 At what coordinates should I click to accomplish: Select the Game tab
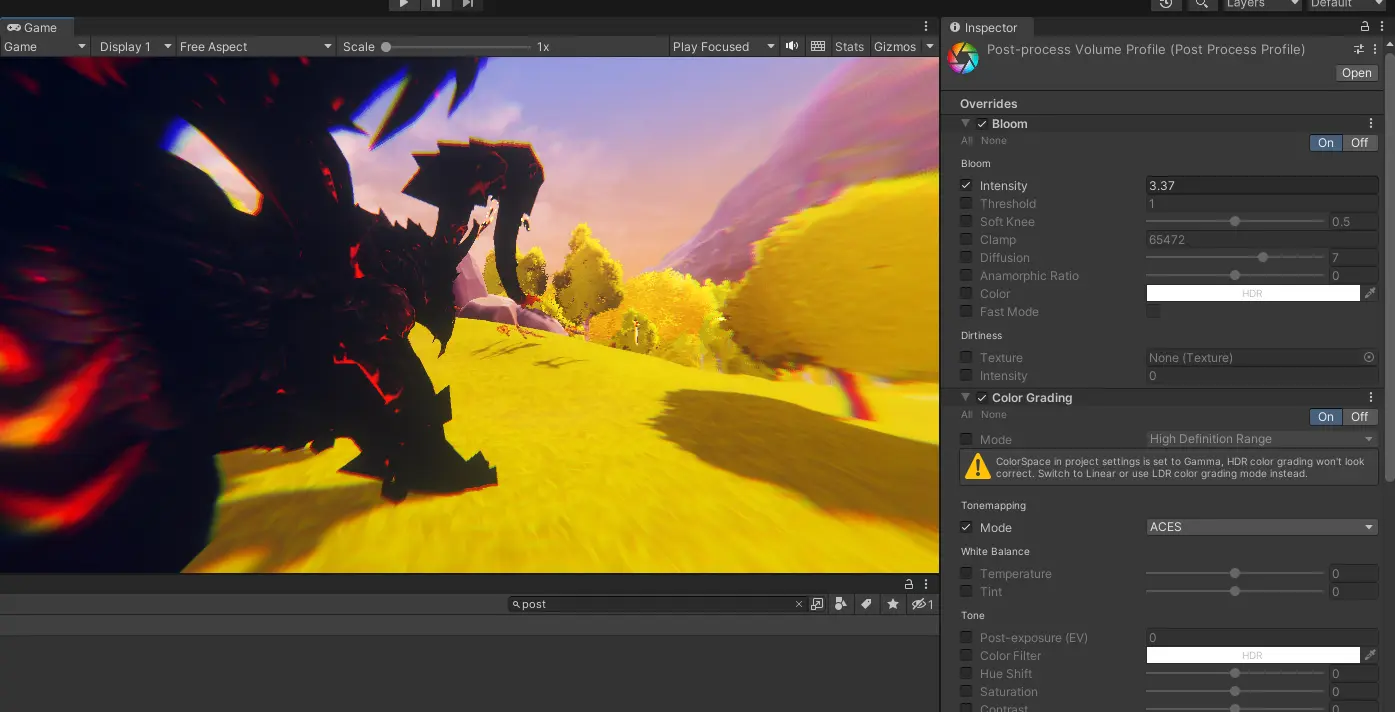pyautogui.click(x=32, y=27)
